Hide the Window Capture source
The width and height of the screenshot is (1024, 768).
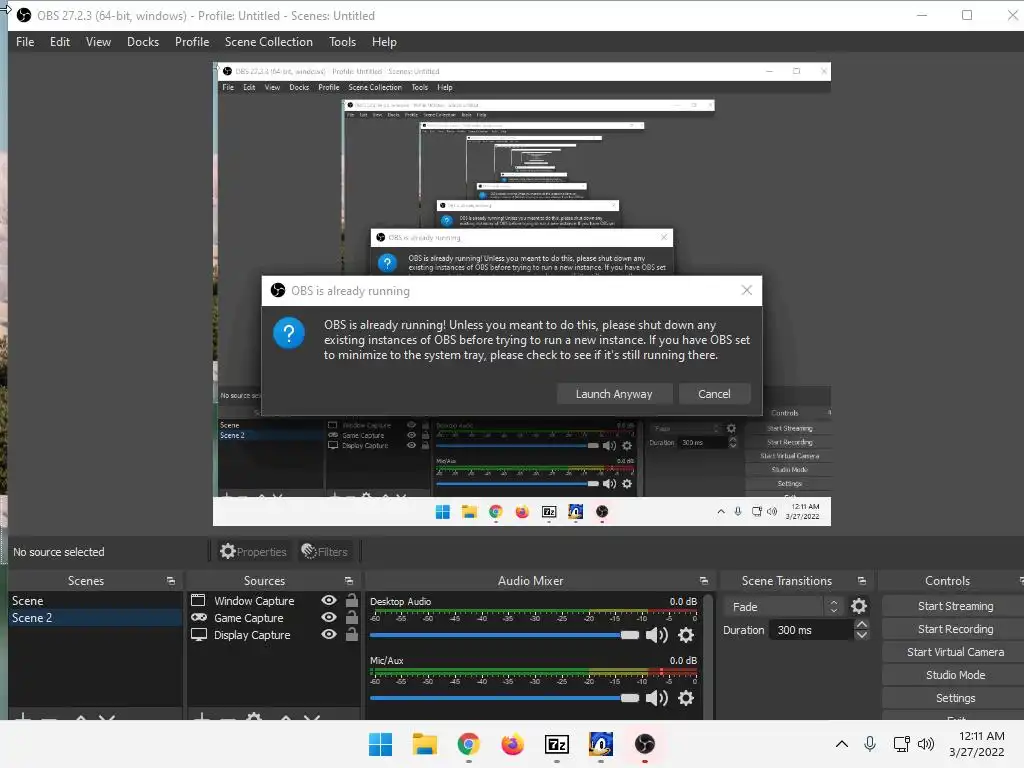click(x=329, y=600)
